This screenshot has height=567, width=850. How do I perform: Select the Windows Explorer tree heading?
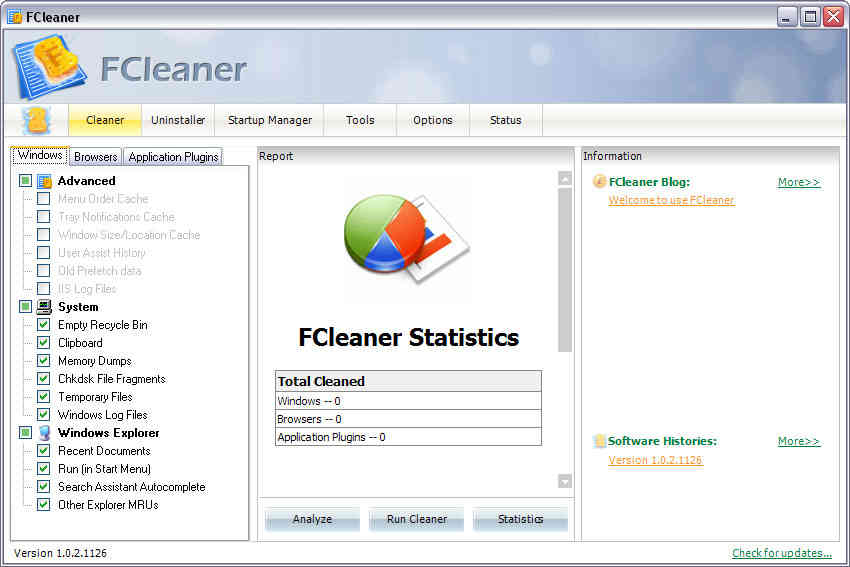(108, 433)
